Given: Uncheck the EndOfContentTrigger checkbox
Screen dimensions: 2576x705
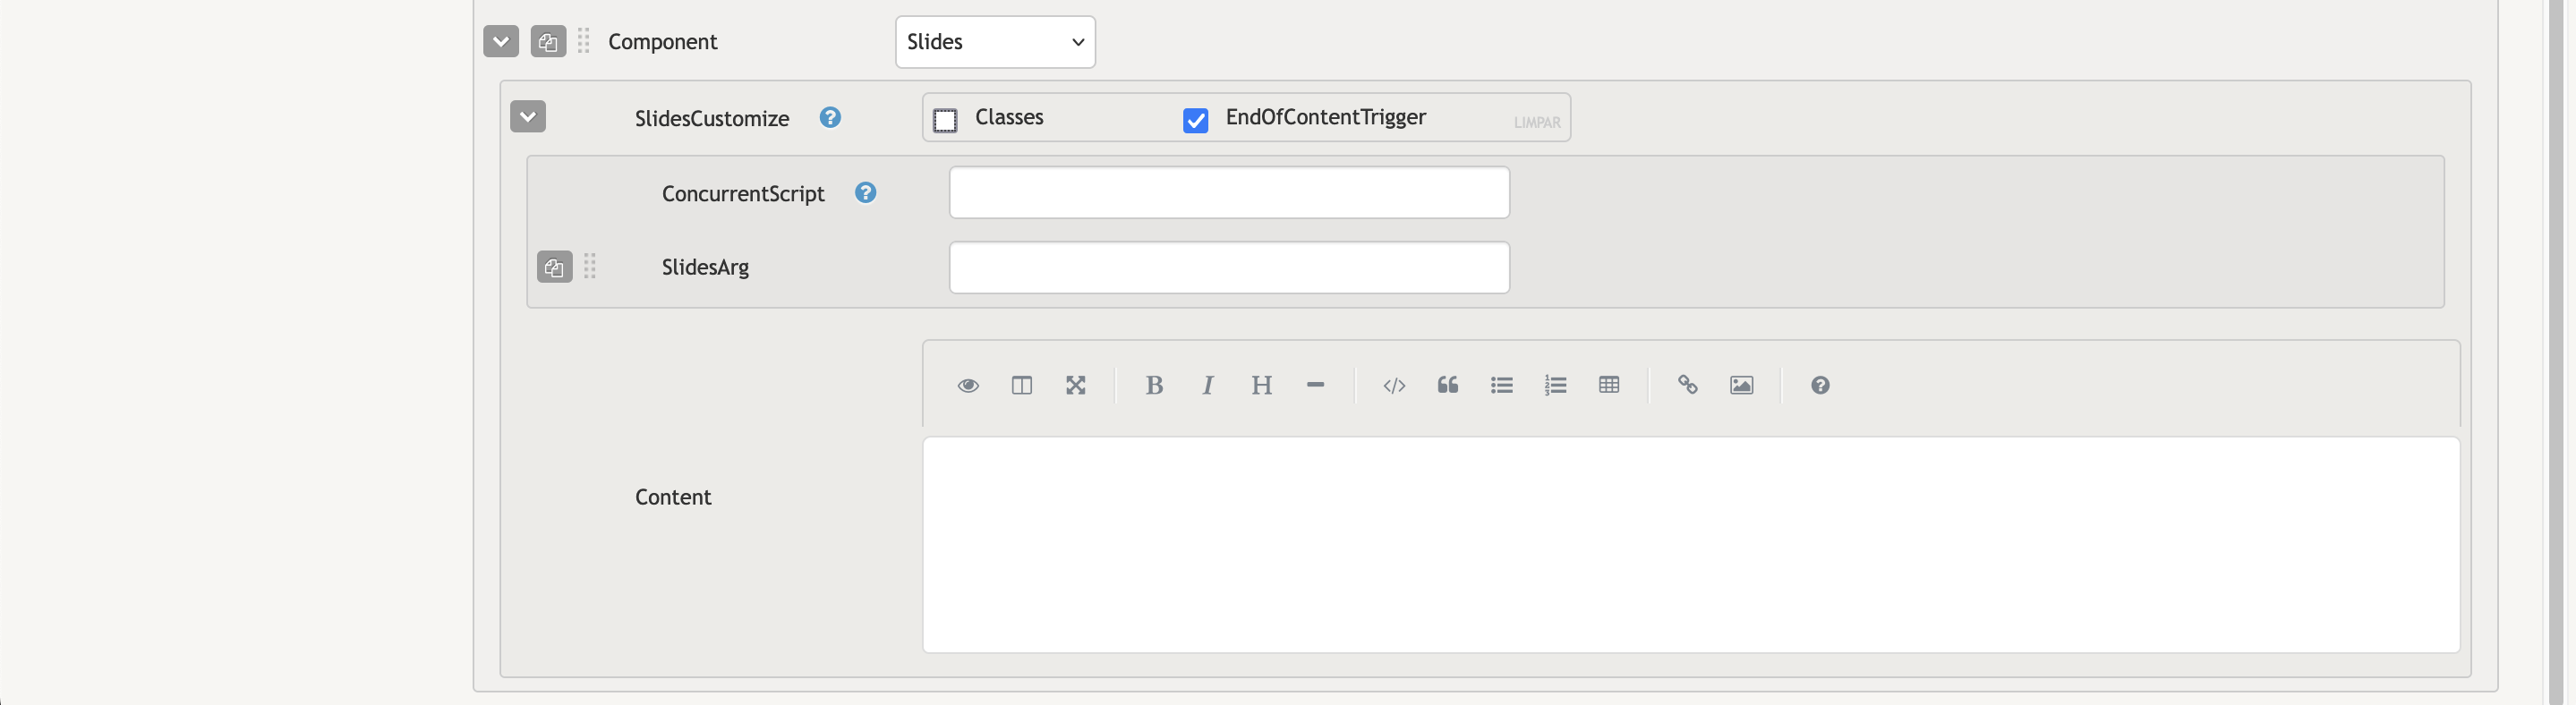Looking at the screenshot, I should tap(1195, 120).
